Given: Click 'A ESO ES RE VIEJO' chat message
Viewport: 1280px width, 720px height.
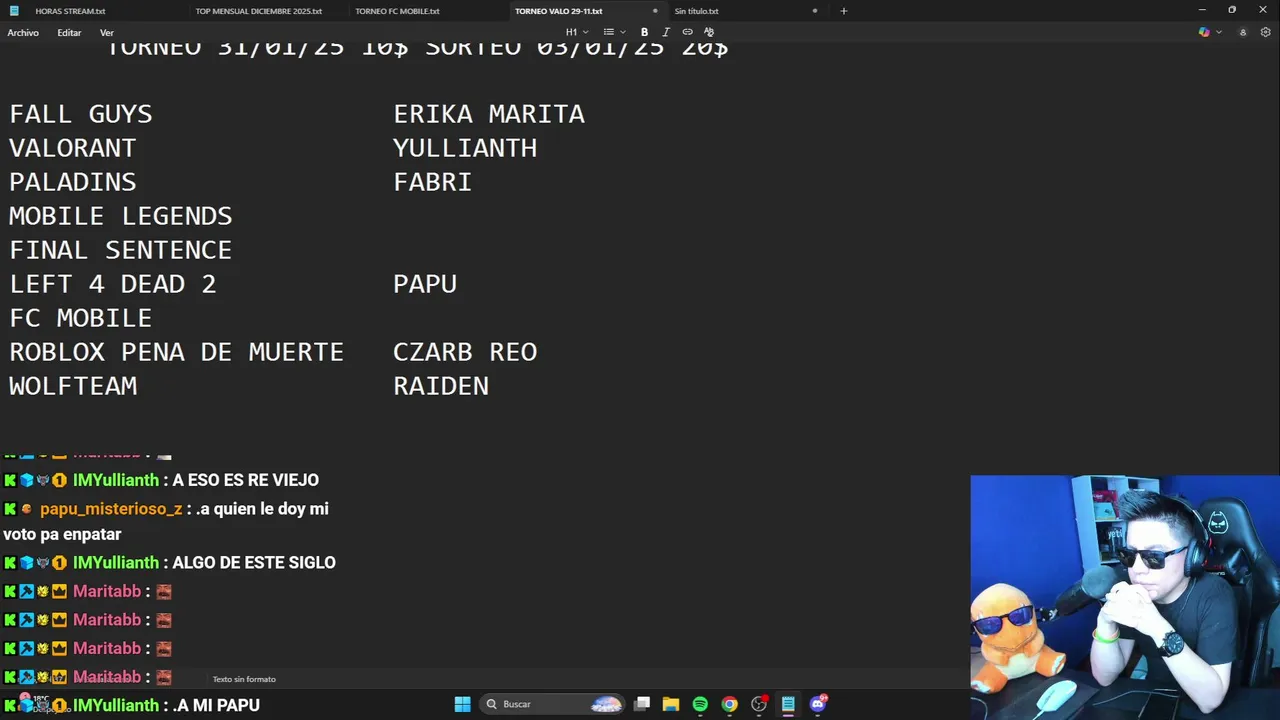Looking at the screenshot, I should (x=246, y=480).
